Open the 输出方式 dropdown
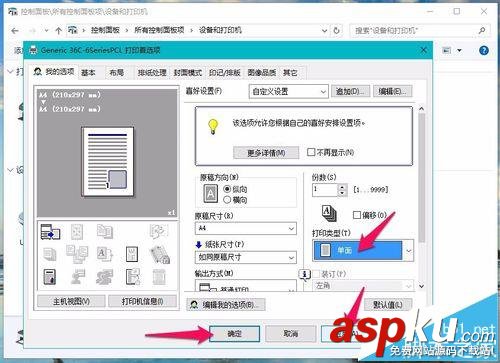The height and width of the screenshot is (363, 500). (x=246, y=286)
